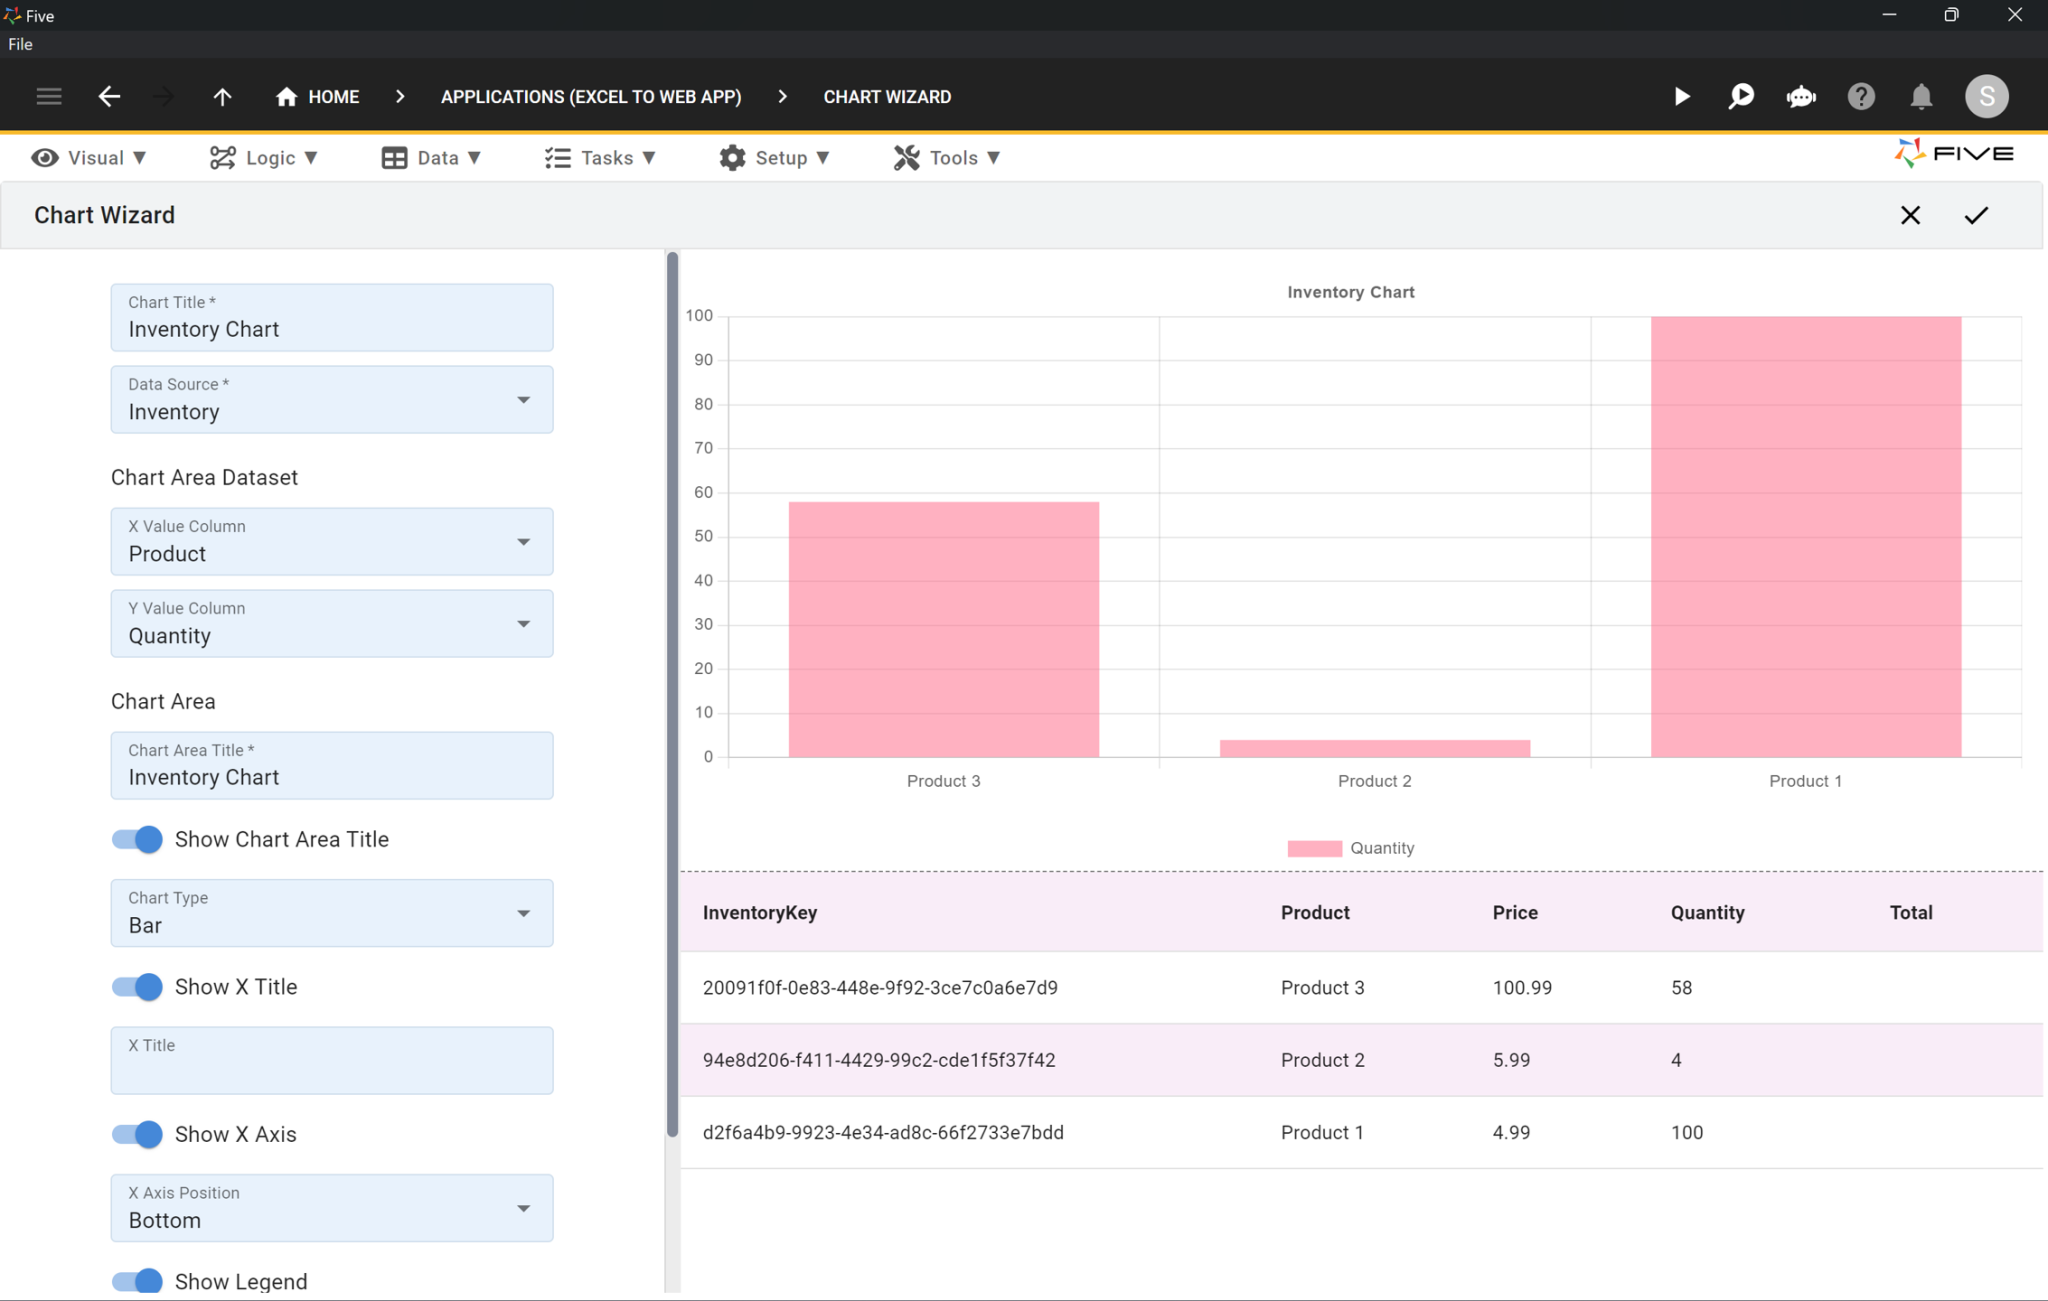Toggle Show Legend switch

tap(137, 1281)
